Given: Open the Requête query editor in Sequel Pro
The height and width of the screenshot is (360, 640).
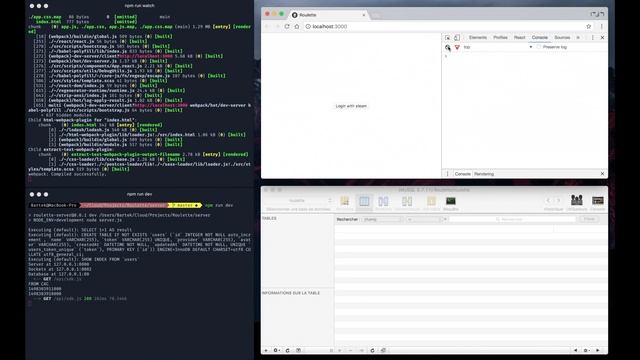Looking at the screenshot, I should coord(451,202).
